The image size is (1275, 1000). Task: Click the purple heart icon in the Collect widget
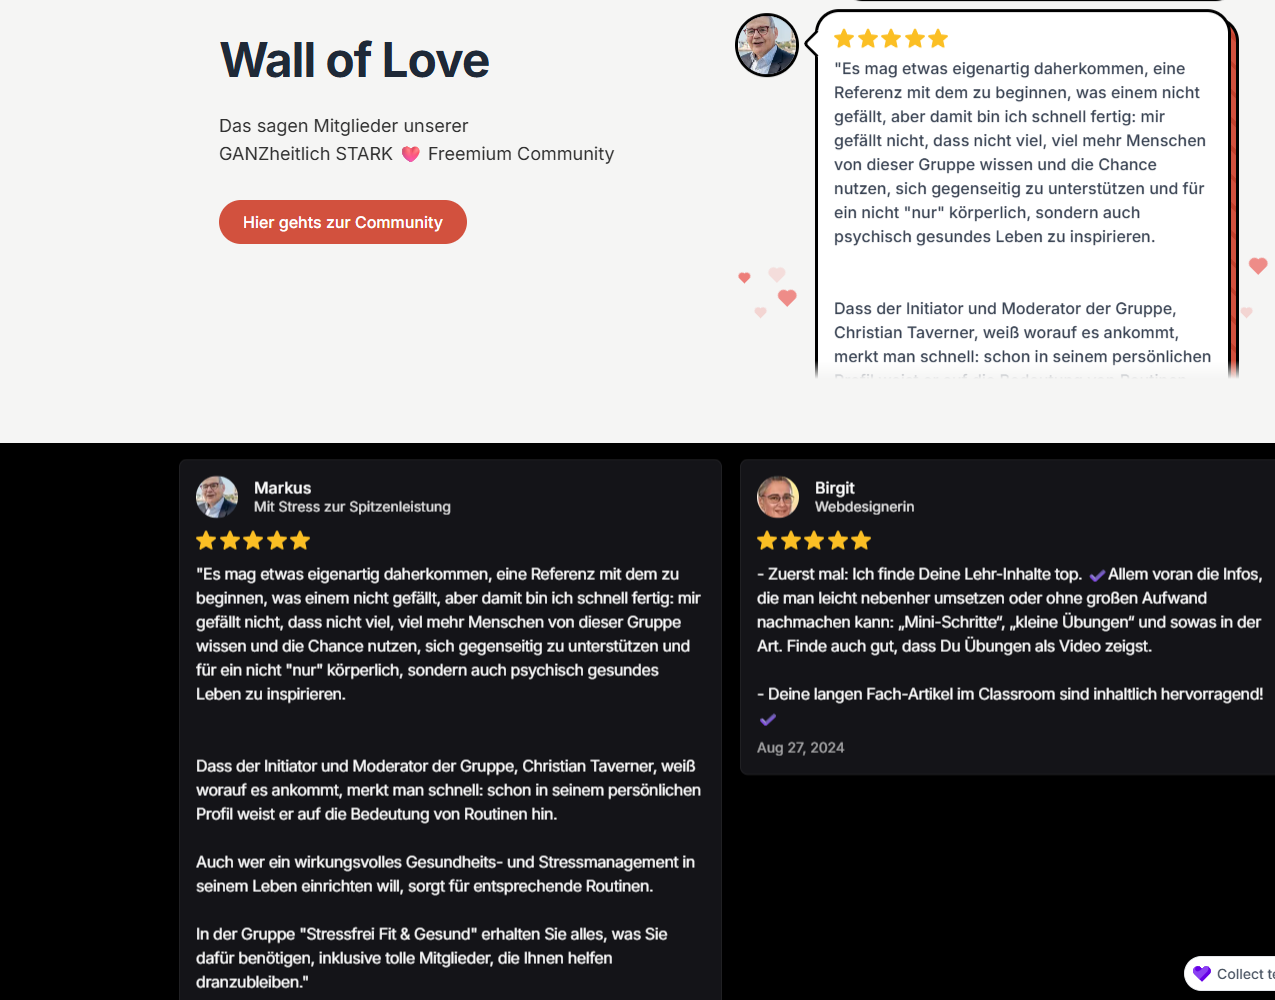1202,974
